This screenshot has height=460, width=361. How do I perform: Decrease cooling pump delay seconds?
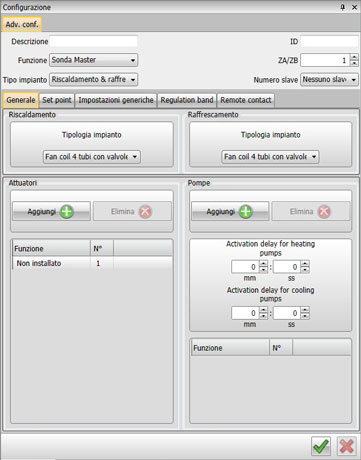coord(305,316)
